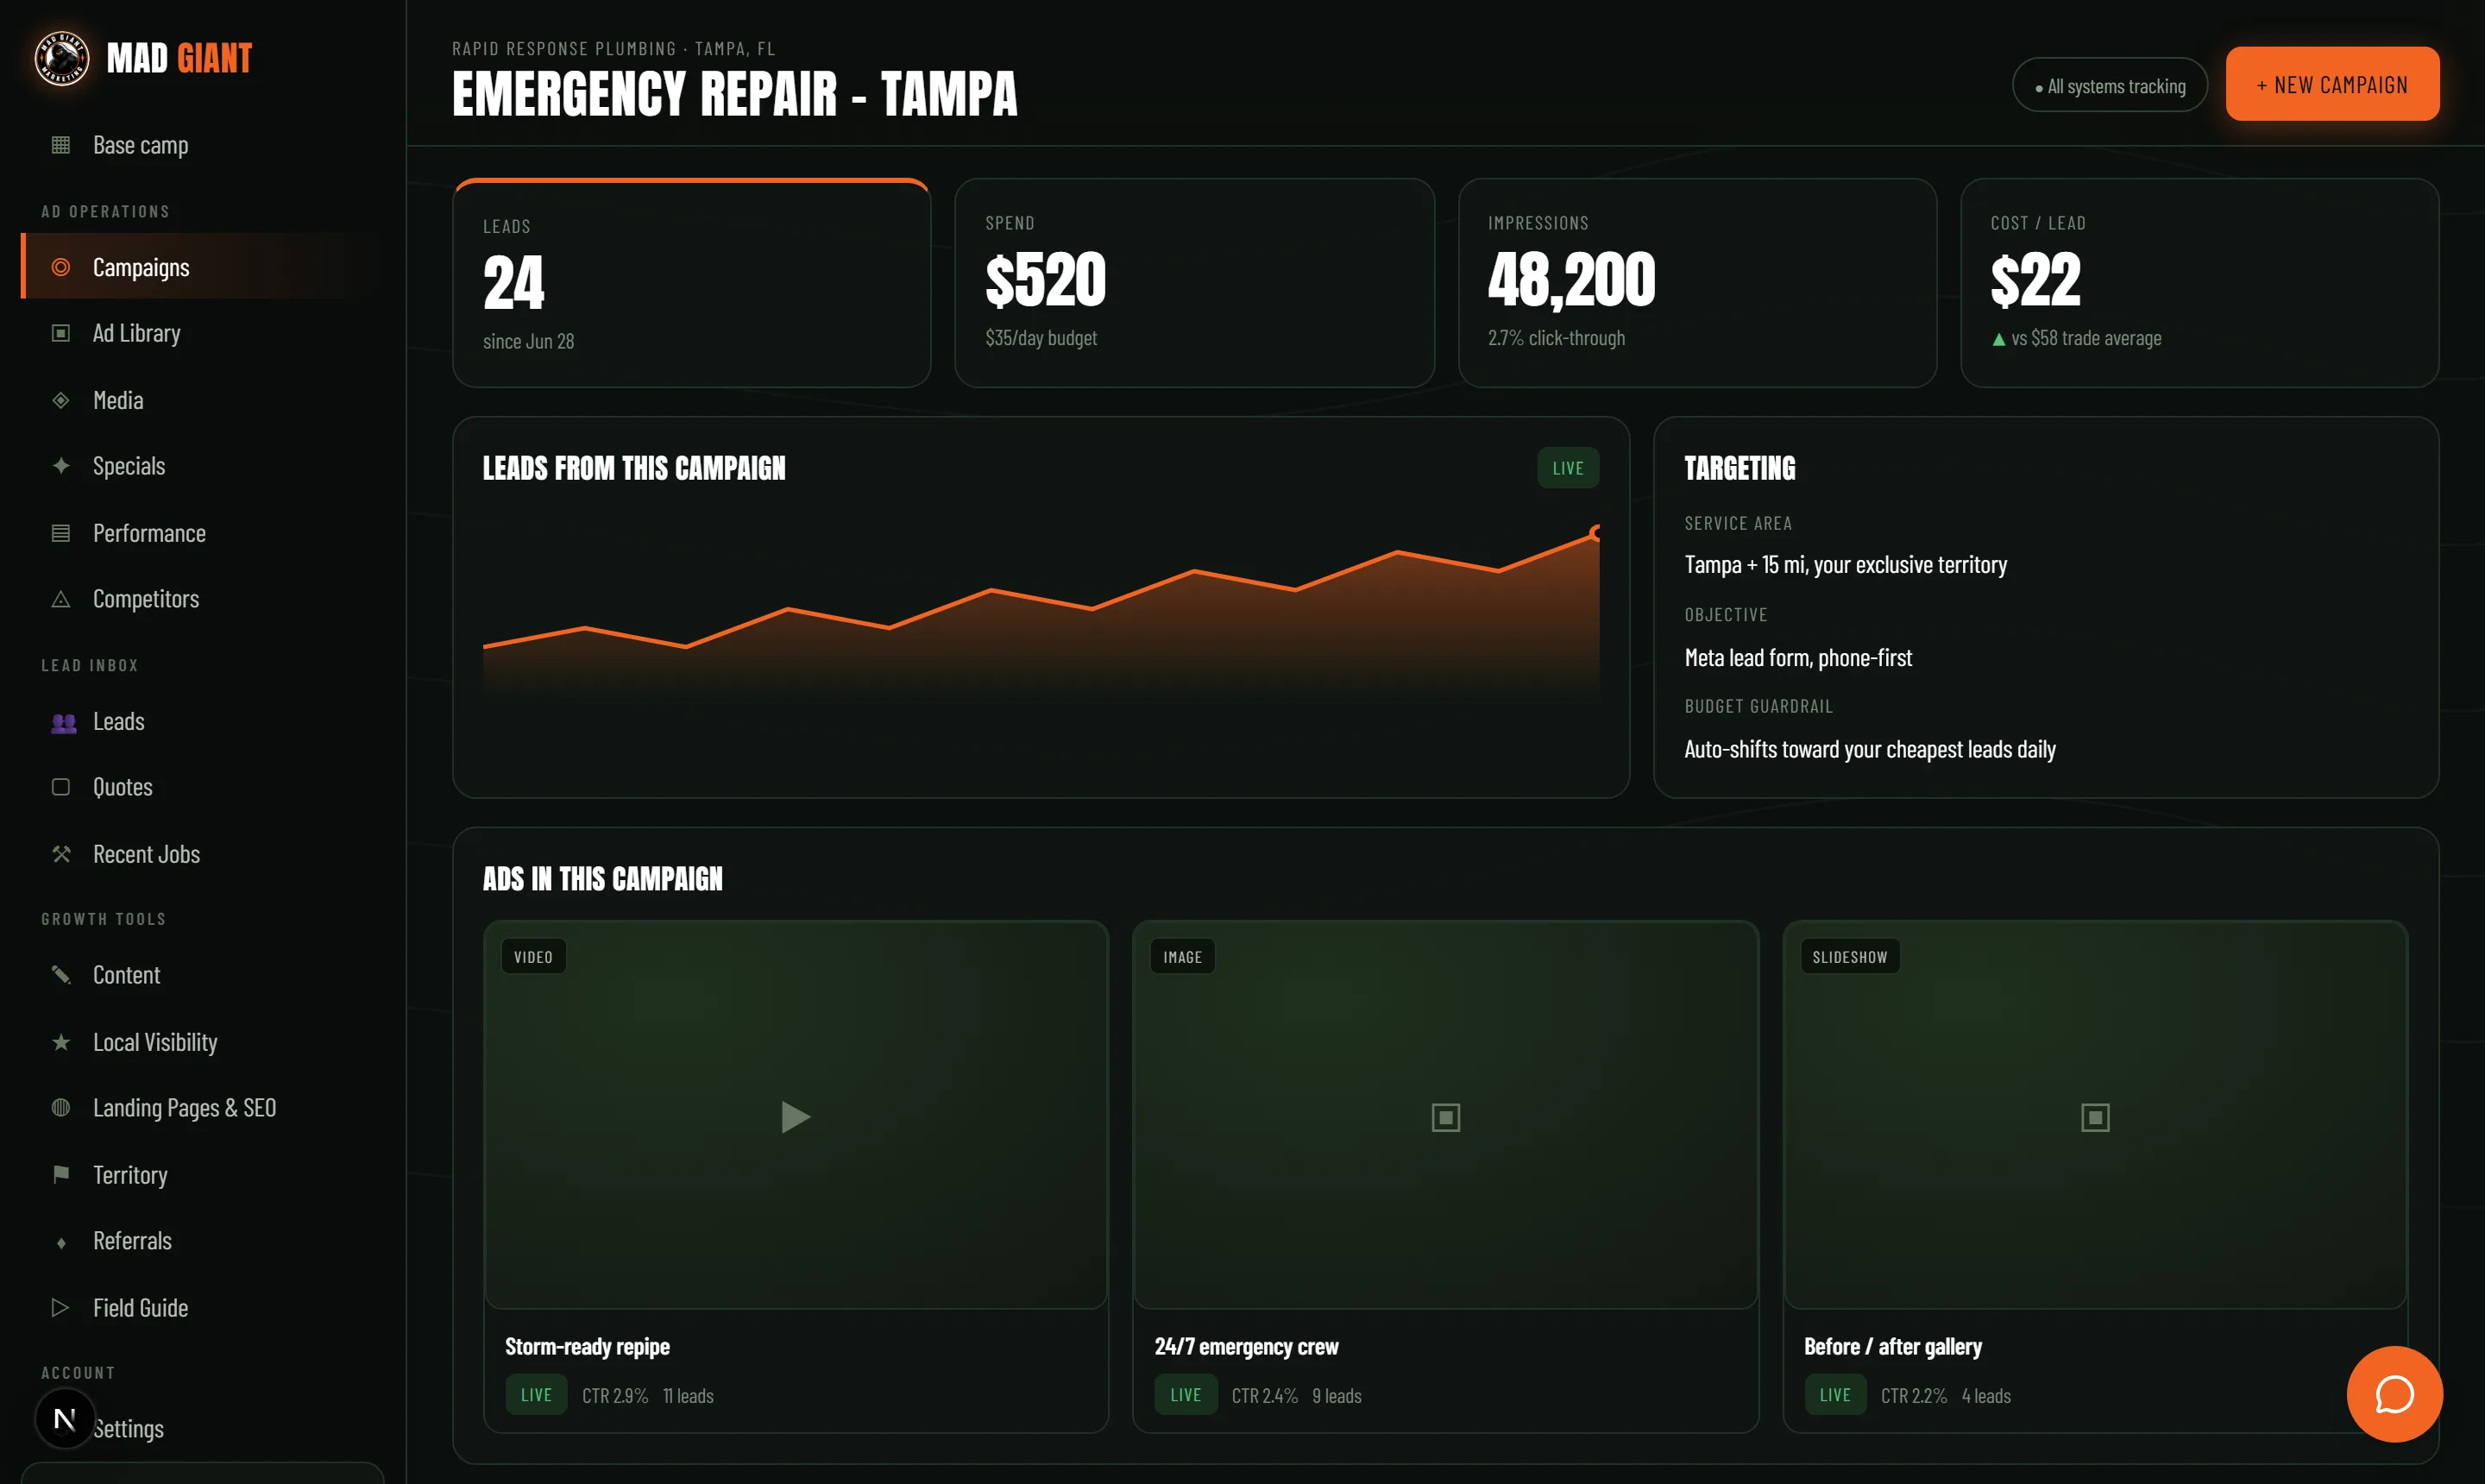Click 'Tampa + 15 mi, your exclusive territory' text
The image size is (2485, 1484).
click(x=1845, y=565)
